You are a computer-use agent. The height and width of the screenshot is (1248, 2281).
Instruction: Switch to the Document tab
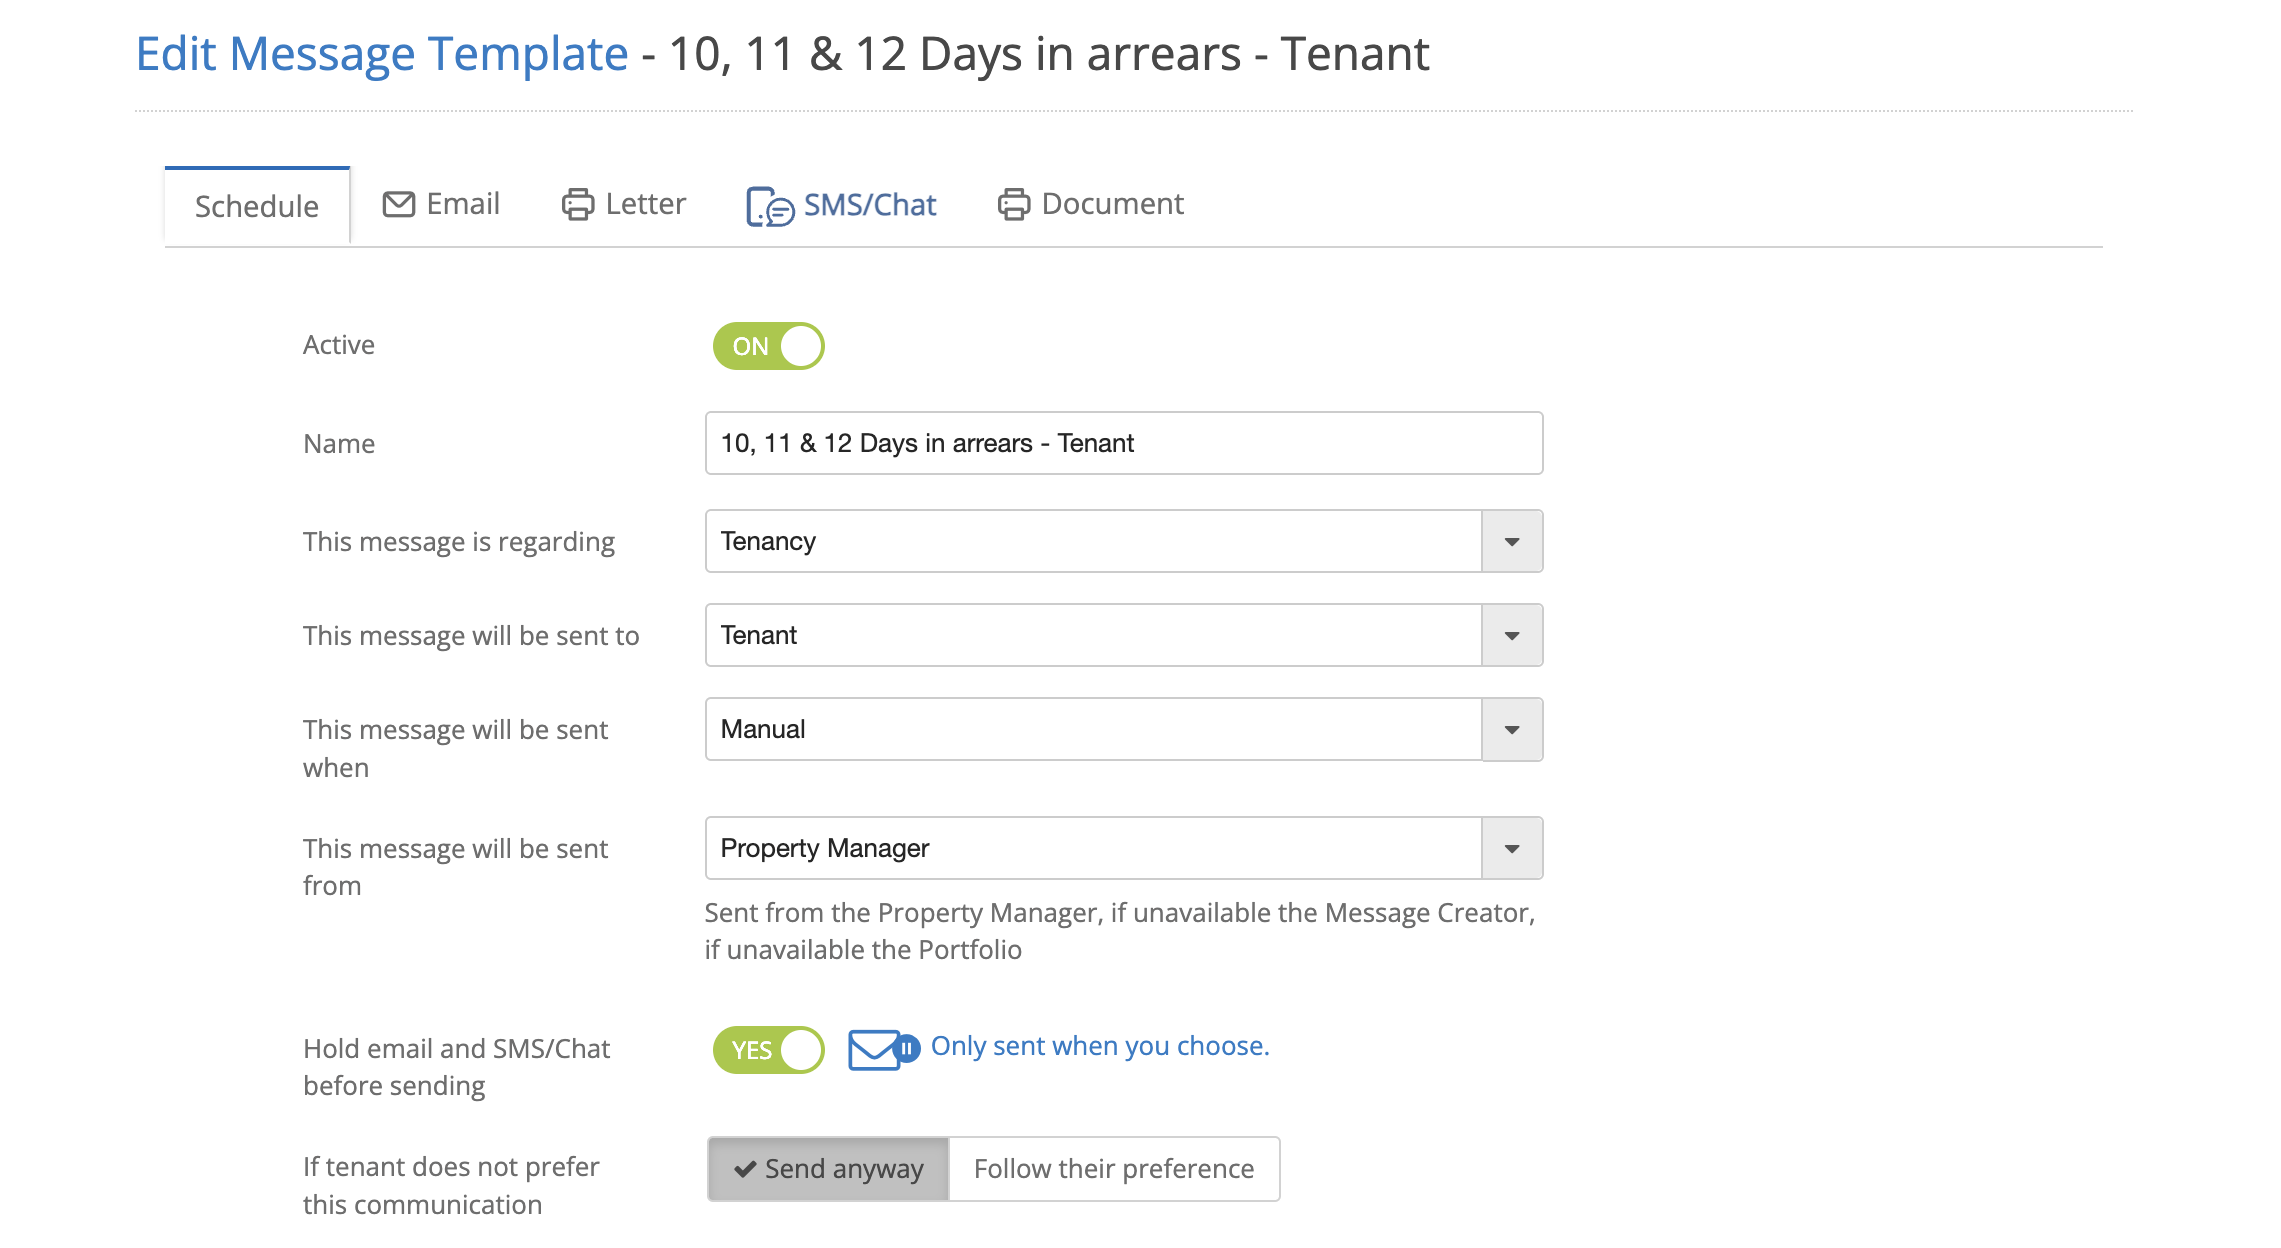point(1090,204)
